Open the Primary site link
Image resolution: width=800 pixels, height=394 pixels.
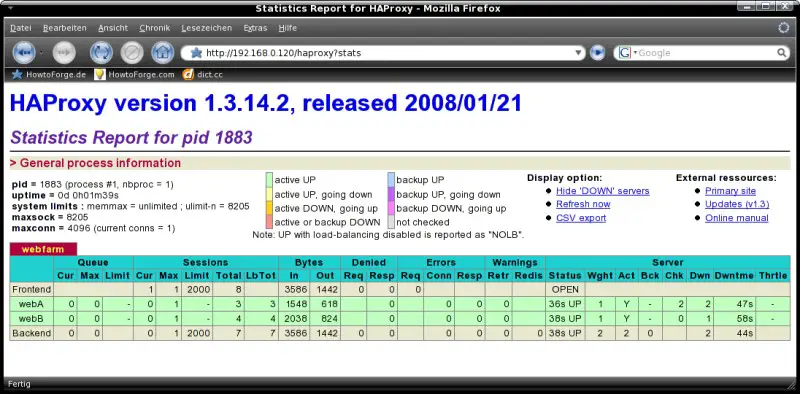tap(730, 191)
